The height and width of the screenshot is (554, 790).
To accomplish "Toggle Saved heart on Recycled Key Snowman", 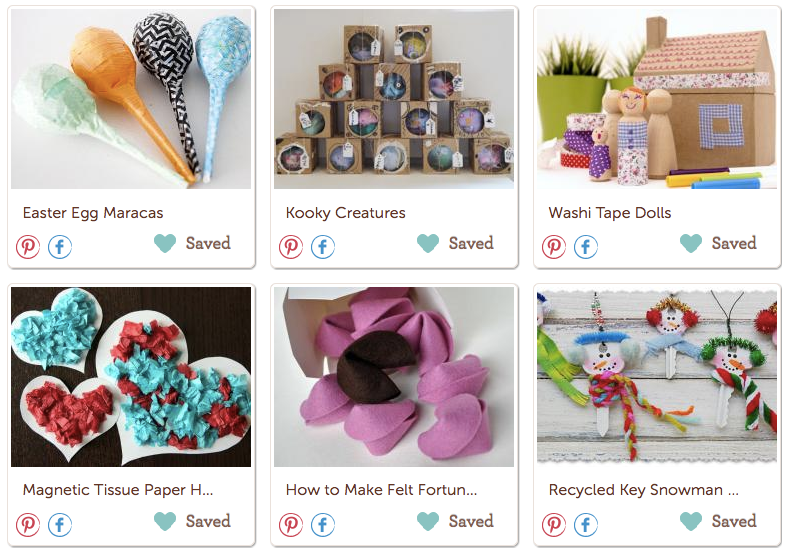I will (x=691, y=521).
